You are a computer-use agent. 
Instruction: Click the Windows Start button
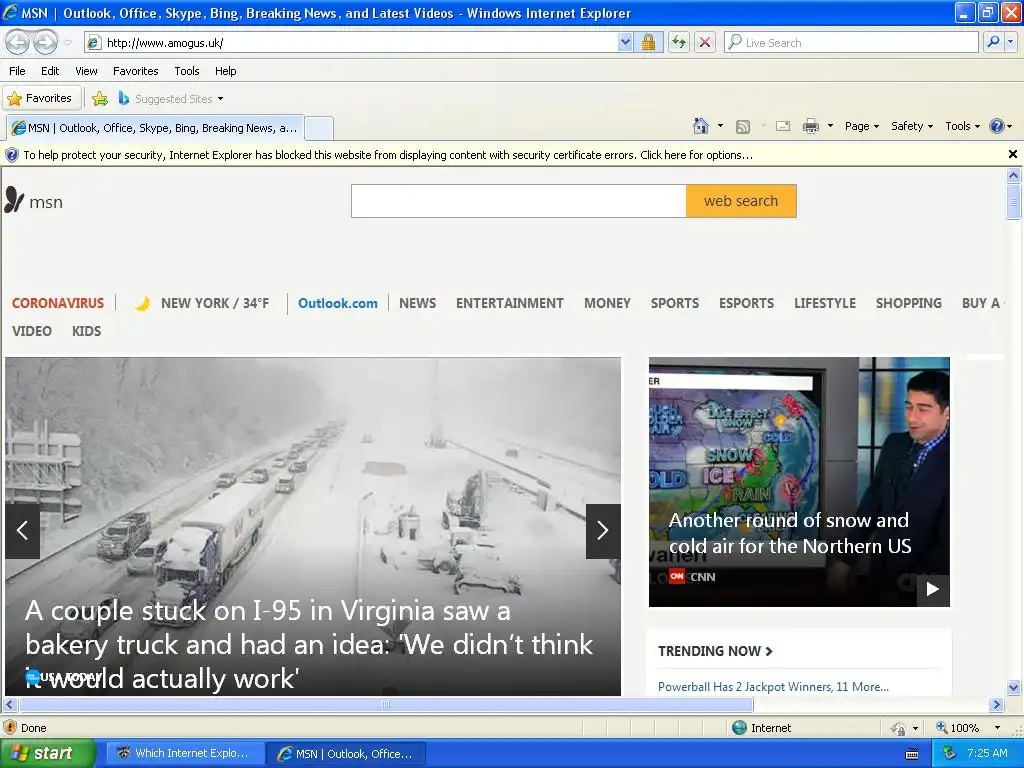[x=47, y=753]
